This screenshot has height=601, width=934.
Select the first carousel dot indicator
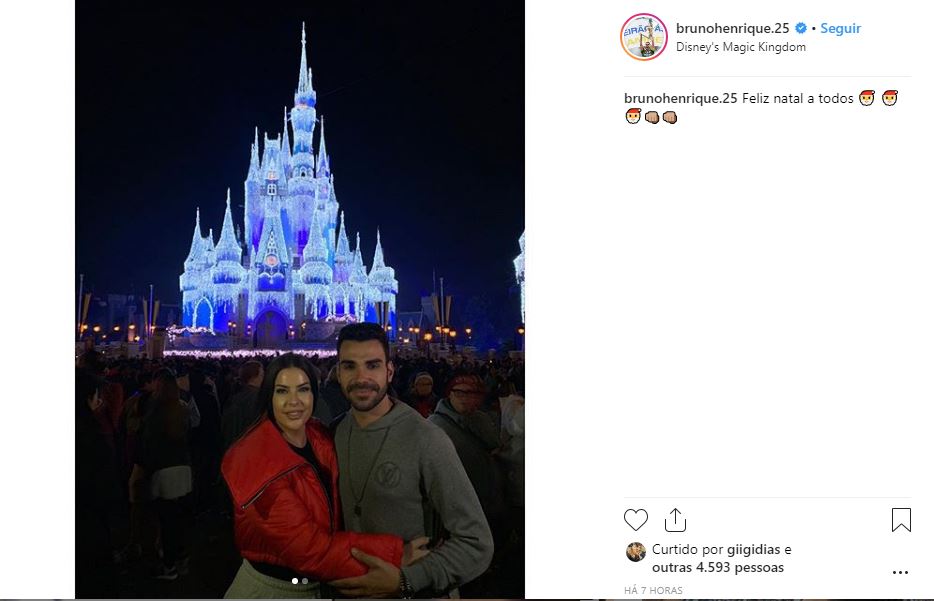click(x=295, y=581)
